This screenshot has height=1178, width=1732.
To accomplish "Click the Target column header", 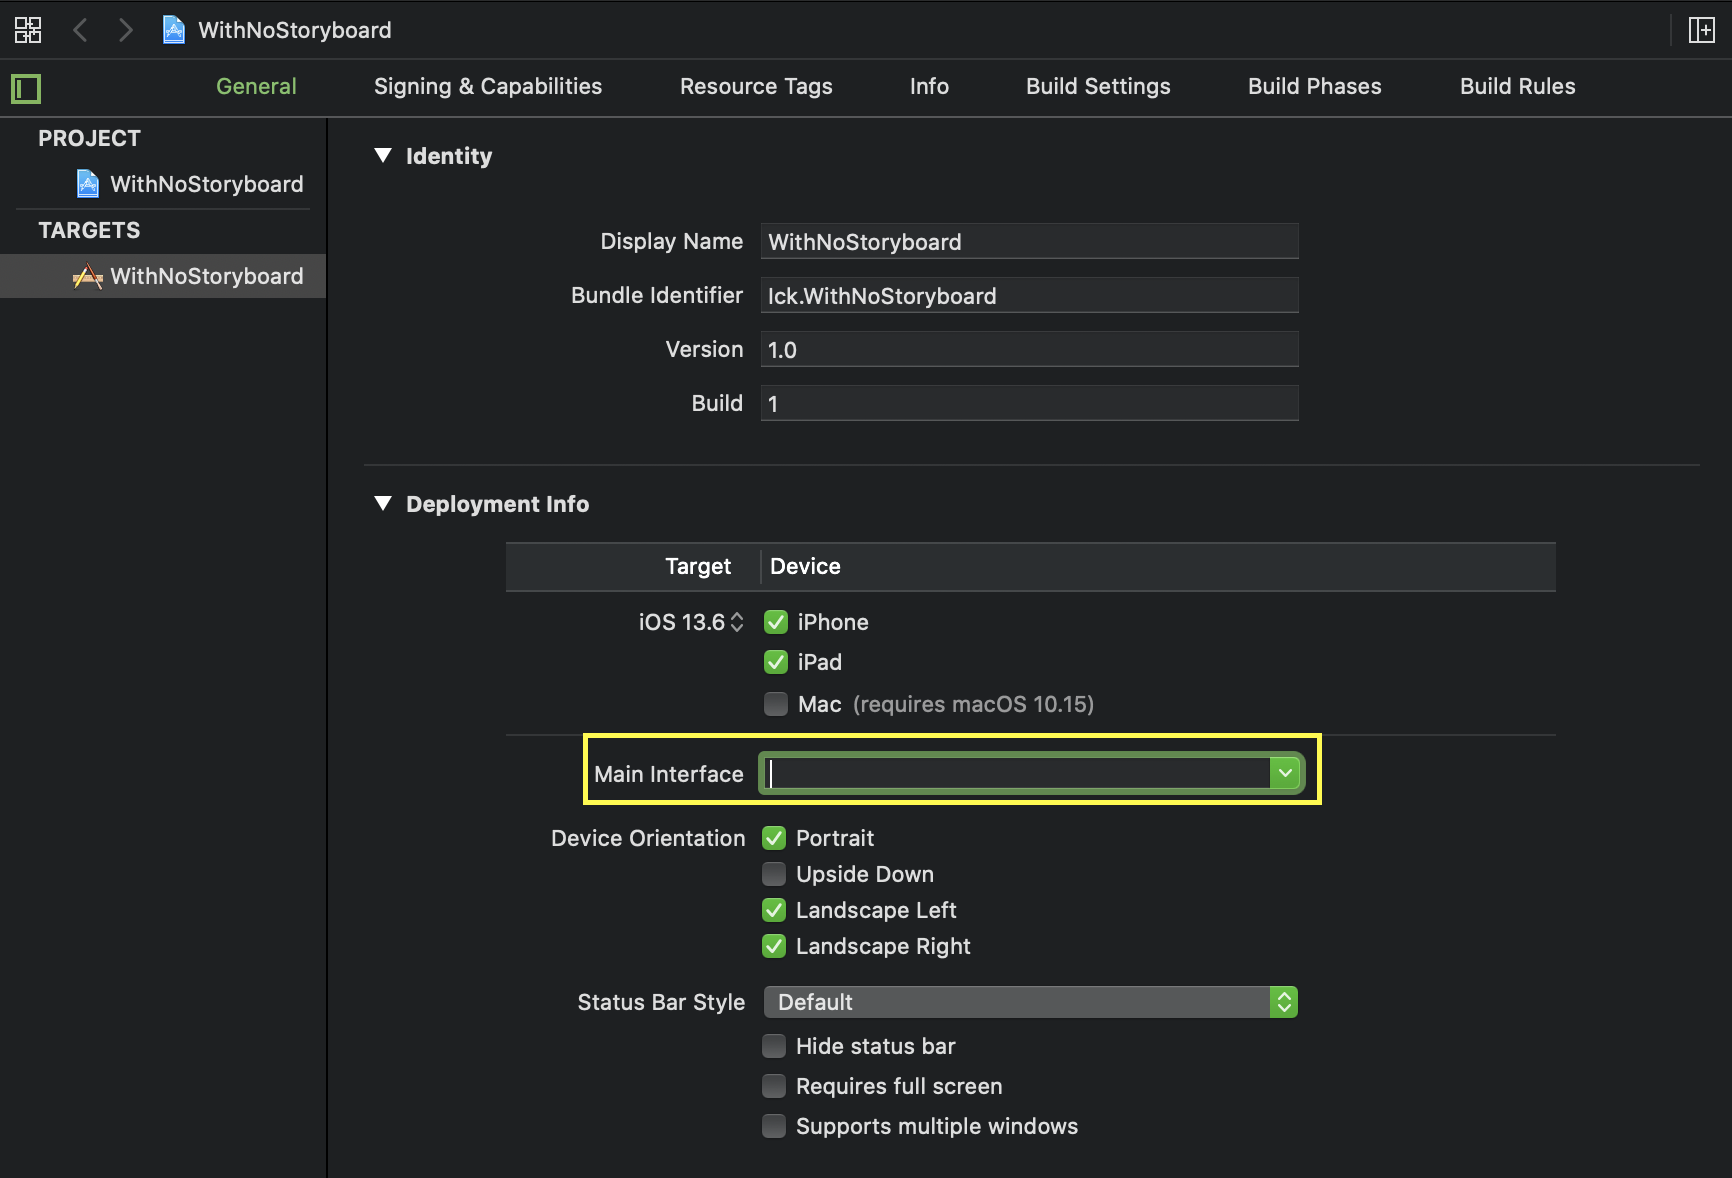I will pyautogui.click(x=698, y=566).
